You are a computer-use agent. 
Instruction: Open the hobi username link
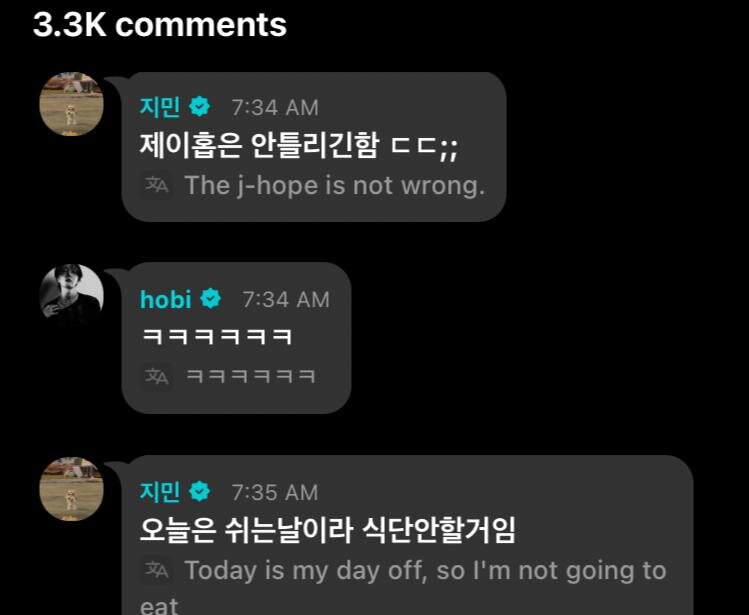point(166,300)
